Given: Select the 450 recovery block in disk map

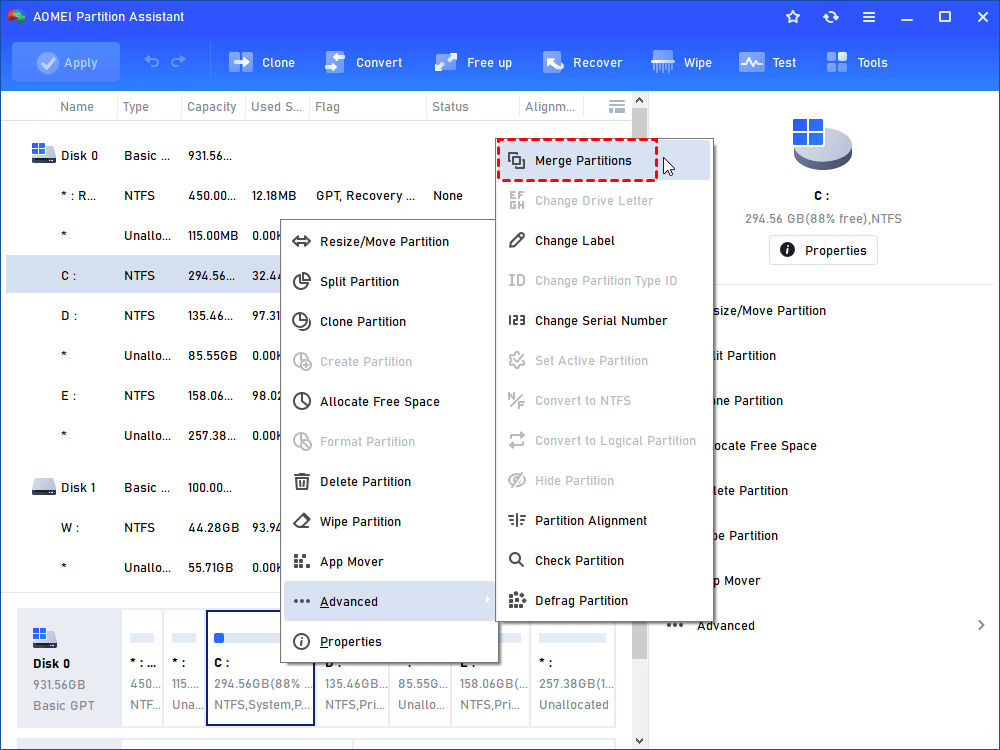Looking at the screenshot, I should (142, 668).
